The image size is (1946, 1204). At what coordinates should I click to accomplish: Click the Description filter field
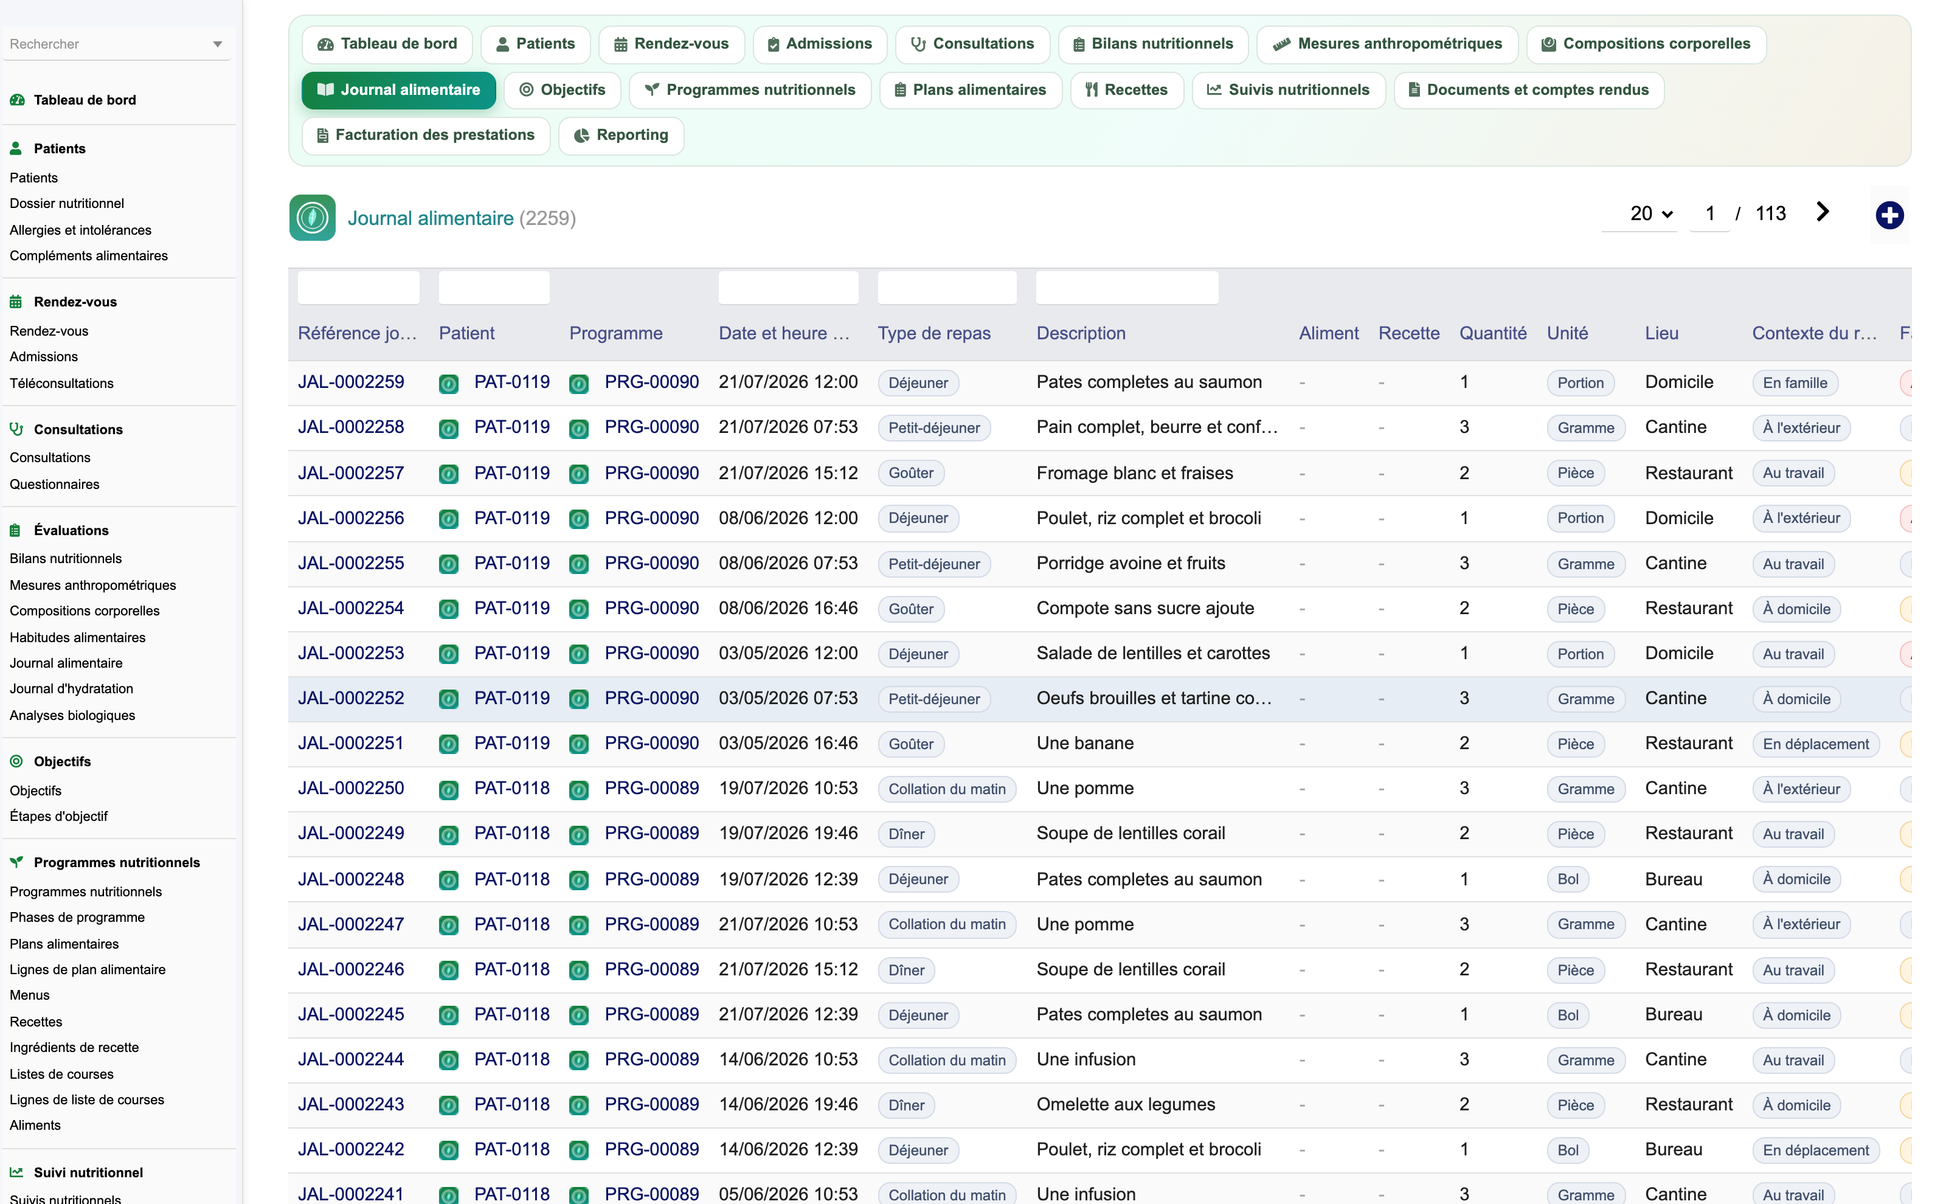(x=1127, y=288)
